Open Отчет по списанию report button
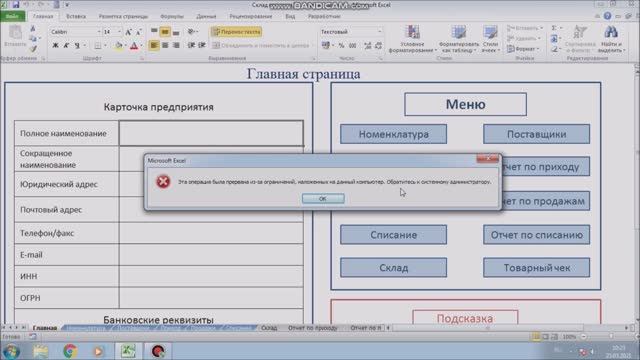Viewport: 640px width, 360px height. (536, 235)
